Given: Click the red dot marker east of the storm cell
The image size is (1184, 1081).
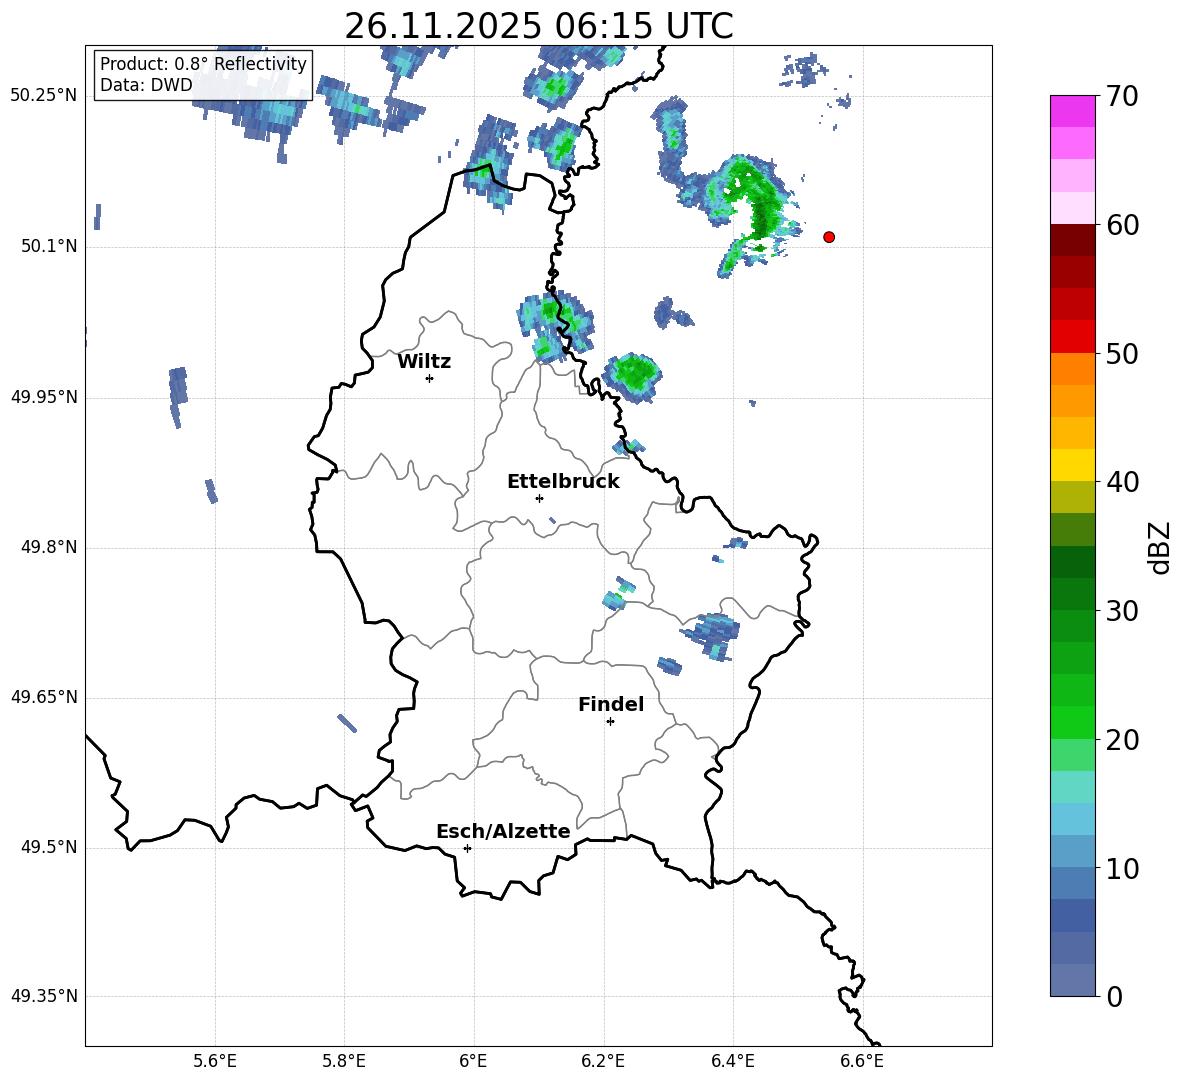Looking at the screenshot, I should tap(829, 237).
